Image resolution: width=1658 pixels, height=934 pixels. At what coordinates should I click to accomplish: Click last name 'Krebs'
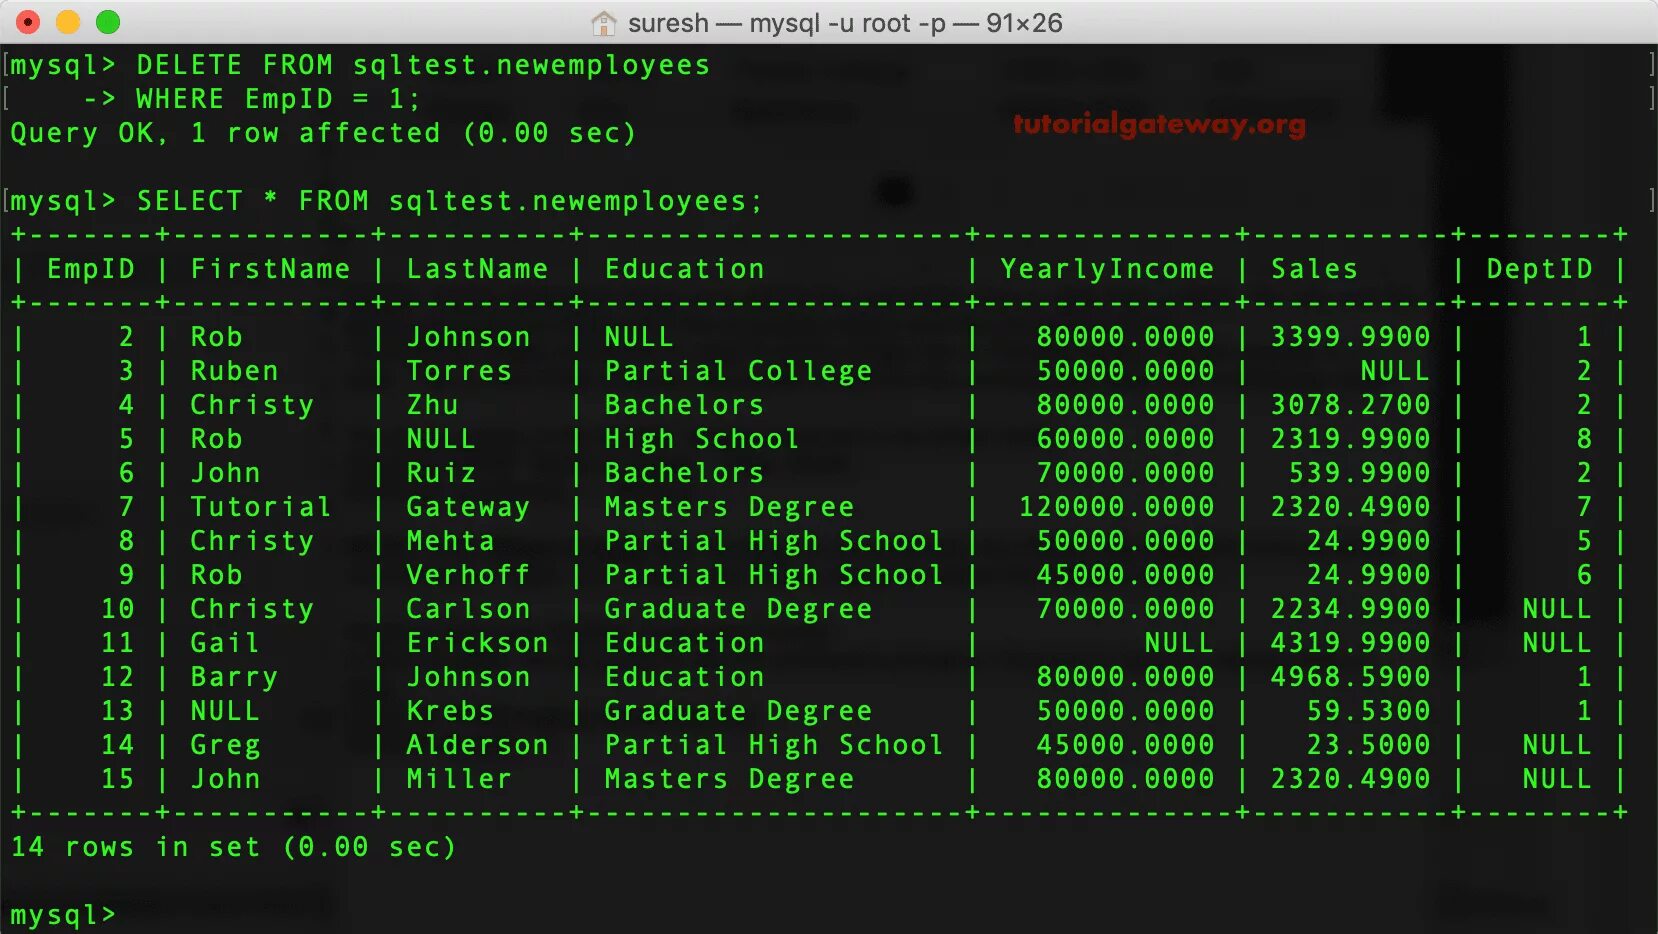coord(450,711)
